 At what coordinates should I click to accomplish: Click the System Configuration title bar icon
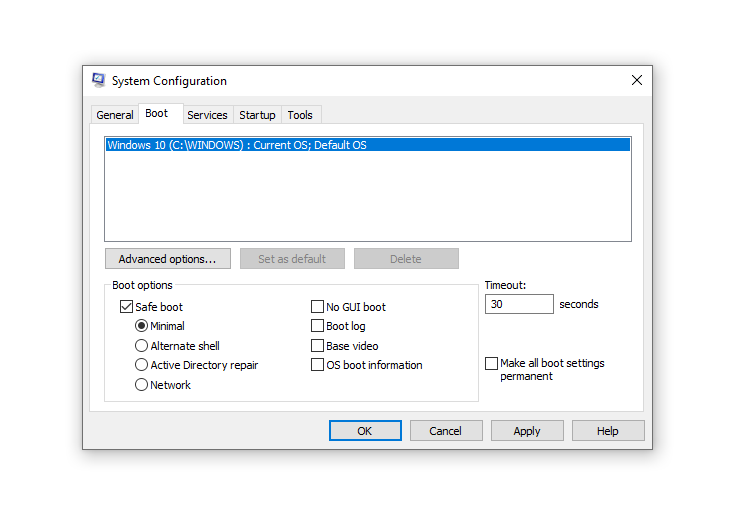click(99, 80)
